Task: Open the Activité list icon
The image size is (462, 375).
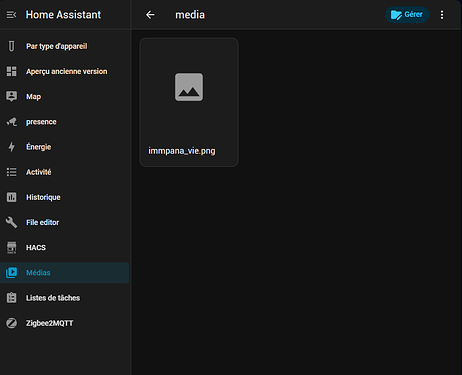Action: (x=12, y=172)
